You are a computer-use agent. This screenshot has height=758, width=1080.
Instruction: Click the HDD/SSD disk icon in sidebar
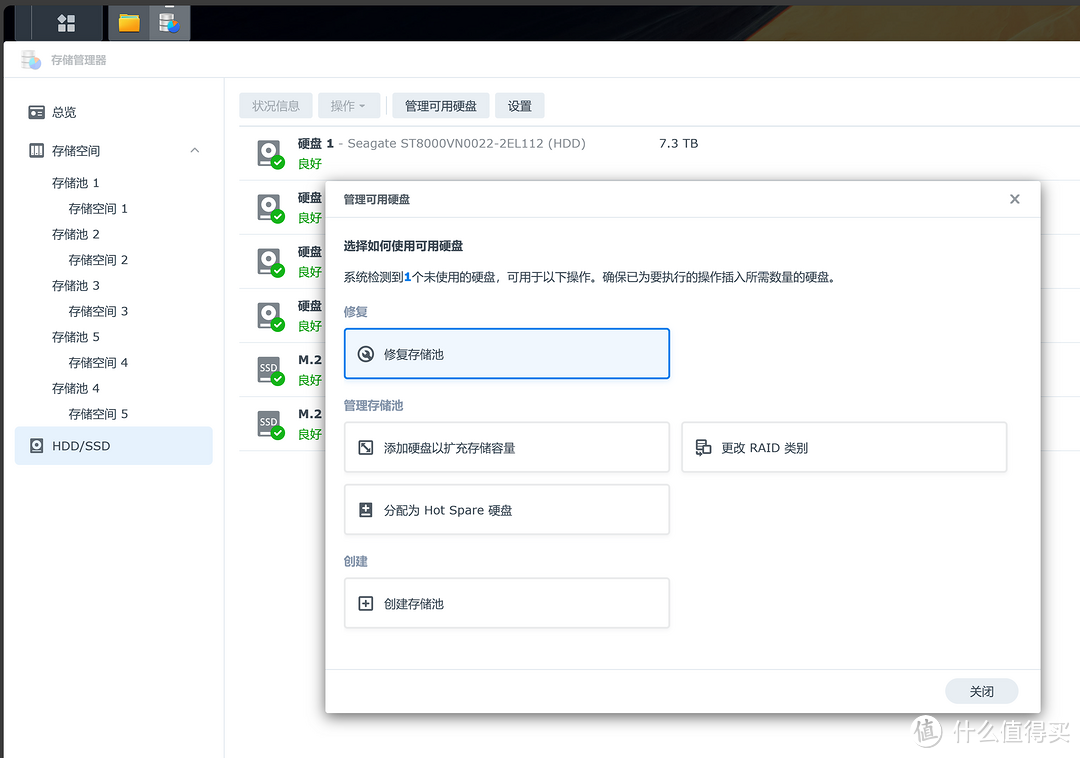[37, 445]
